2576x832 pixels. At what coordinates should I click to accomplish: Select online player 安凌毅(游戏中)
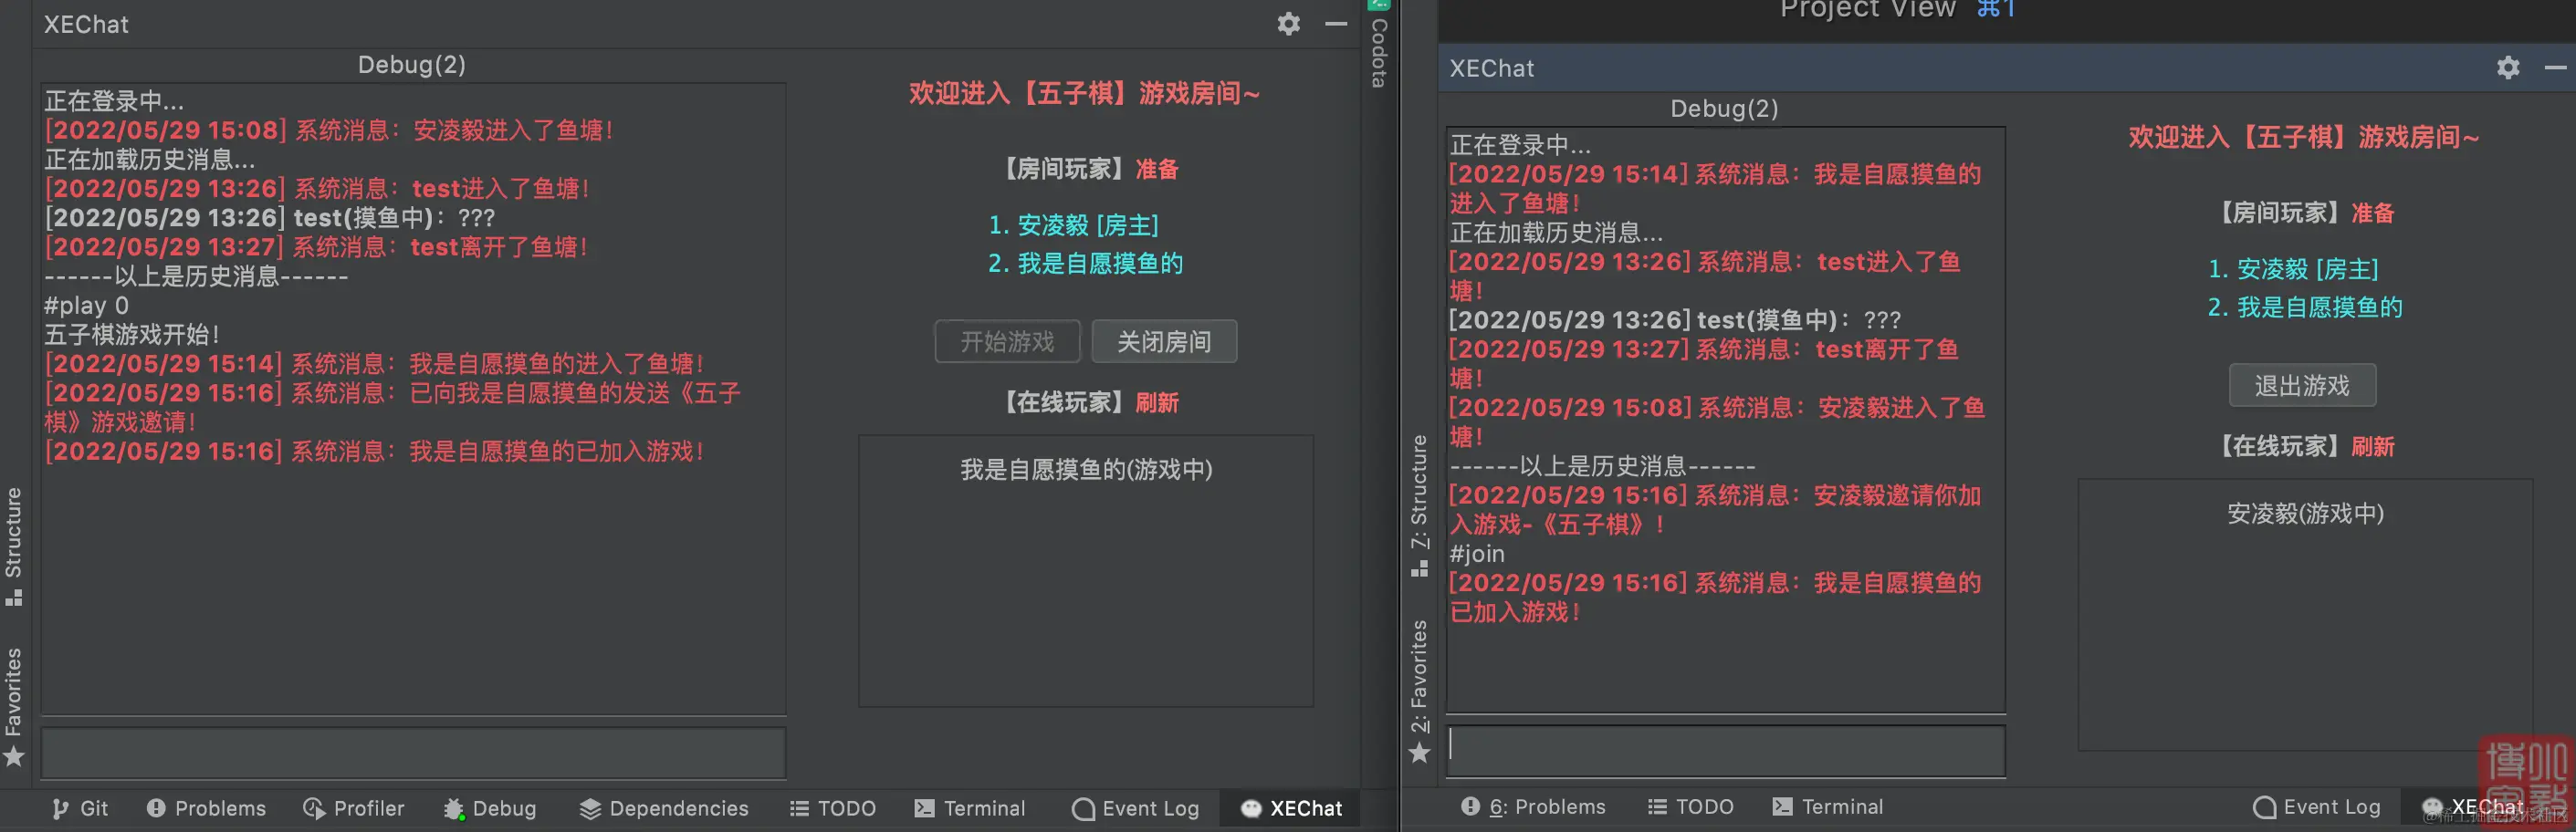[2305, 513]
